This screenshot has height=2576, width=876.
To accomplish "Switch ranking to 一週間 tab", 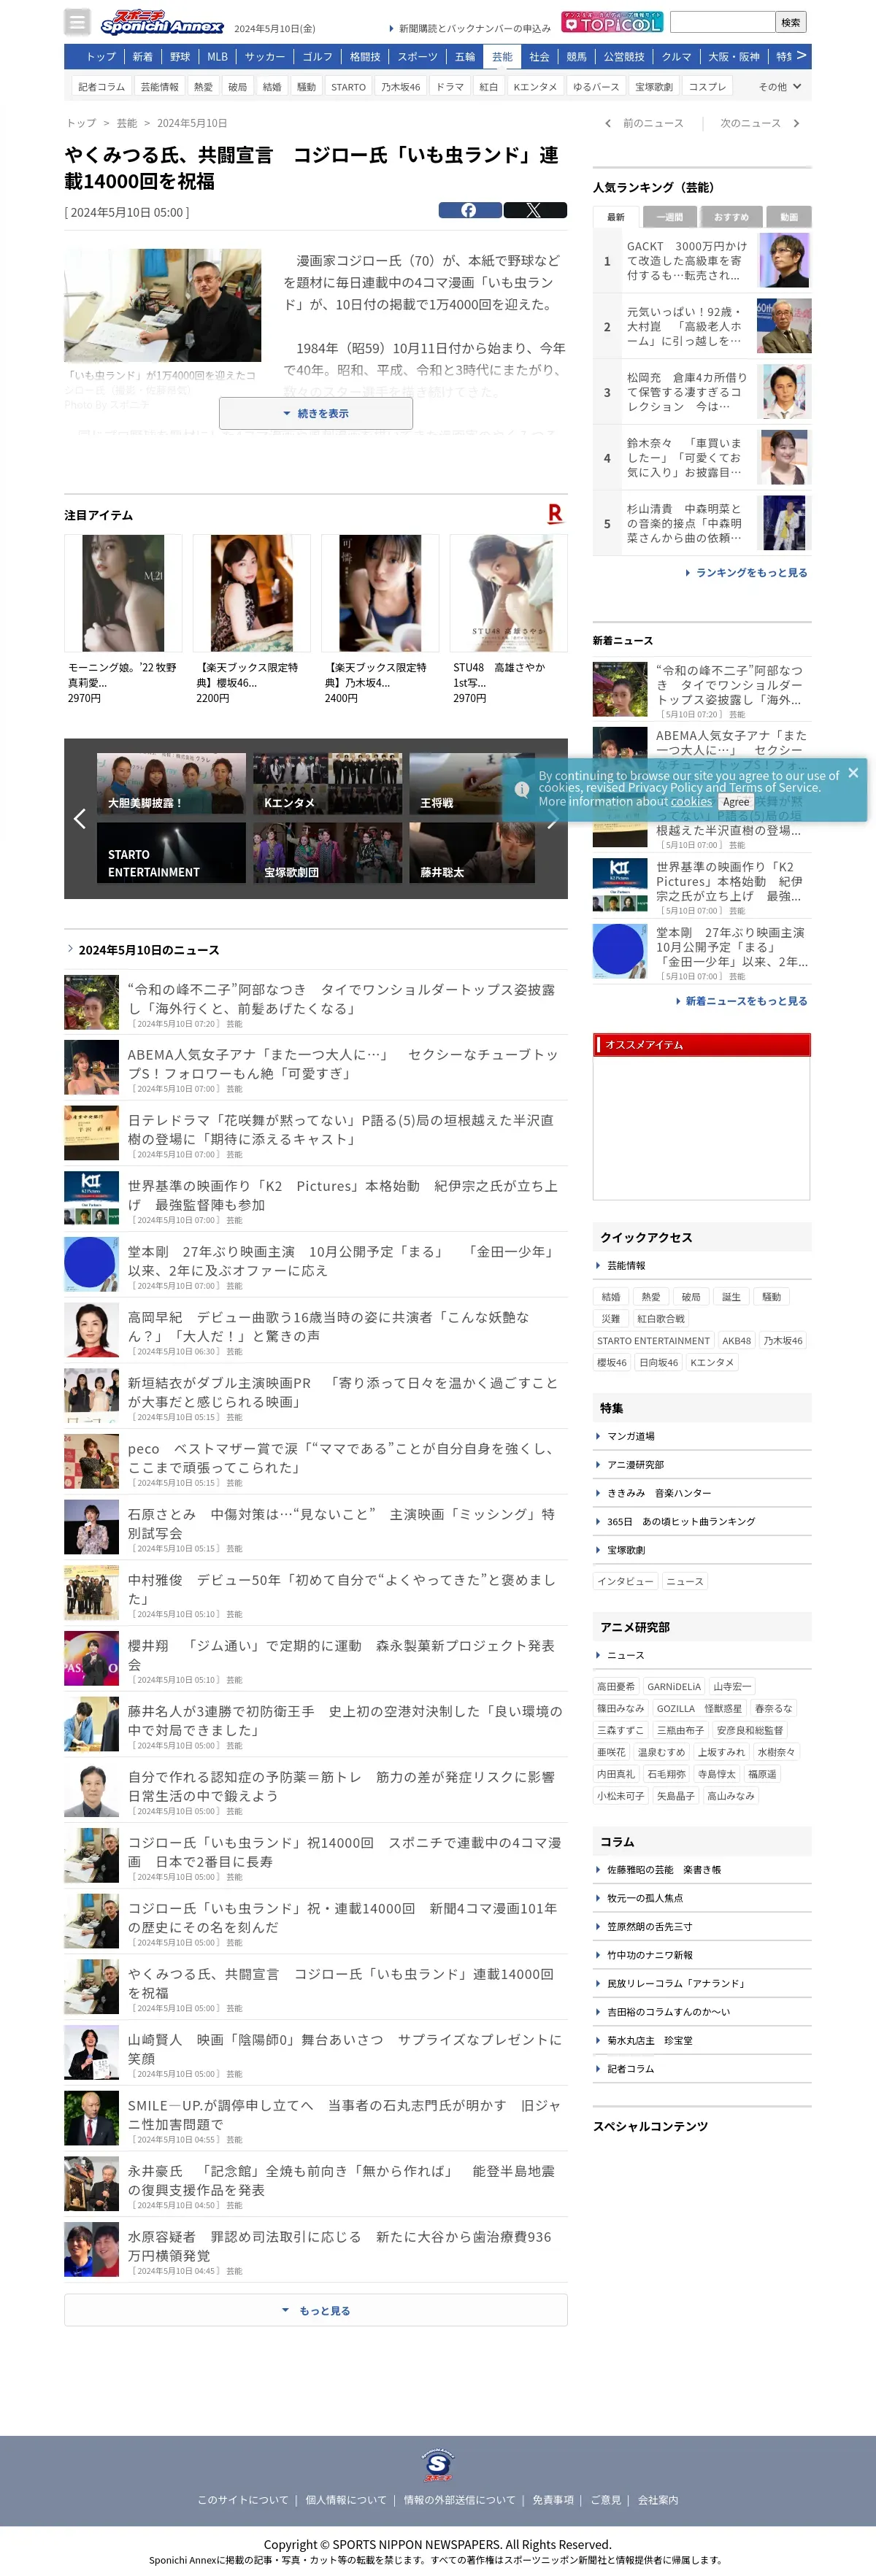I will (669, 217).
